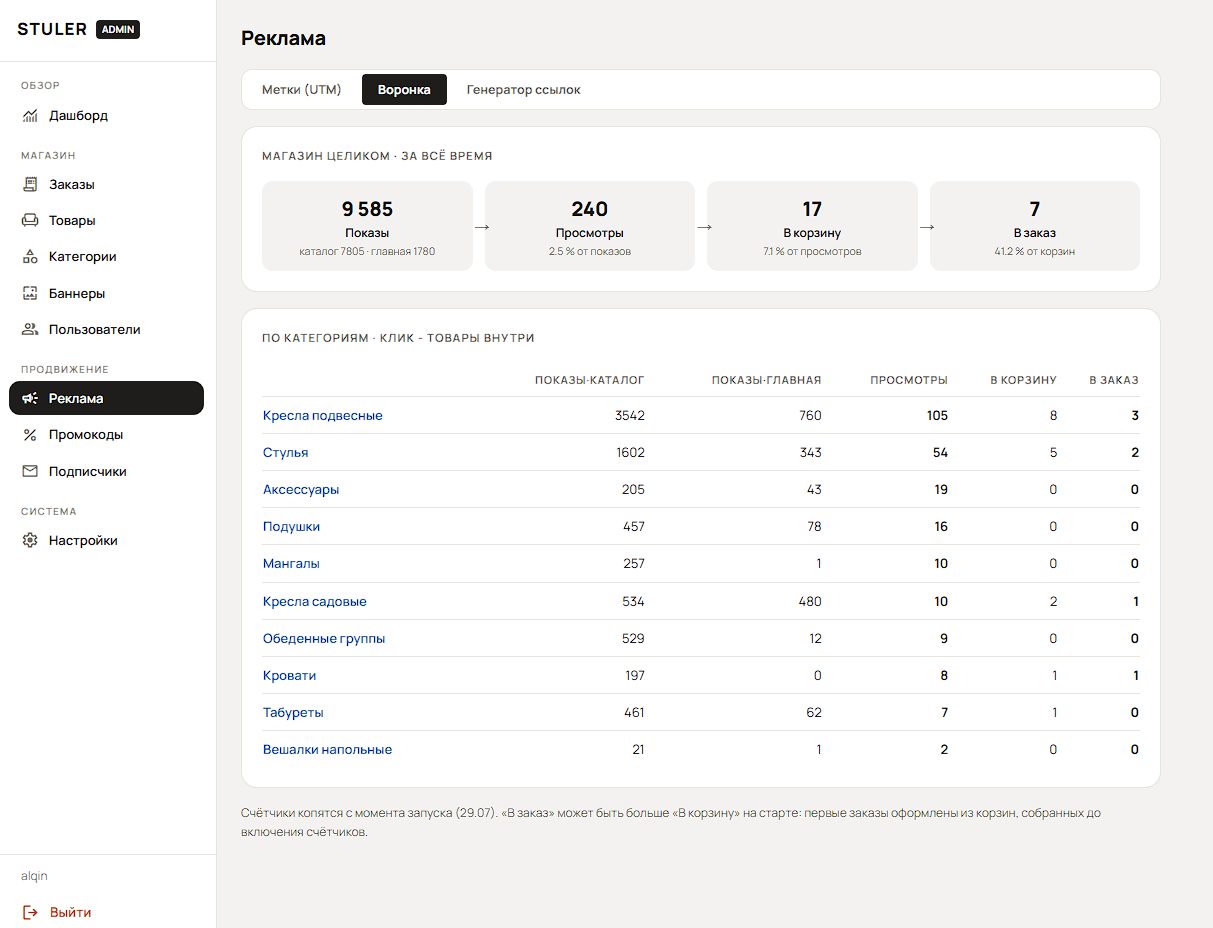Open the Стулья category link
Viewport: 1213px width, 928px height.
coord(286,453)
